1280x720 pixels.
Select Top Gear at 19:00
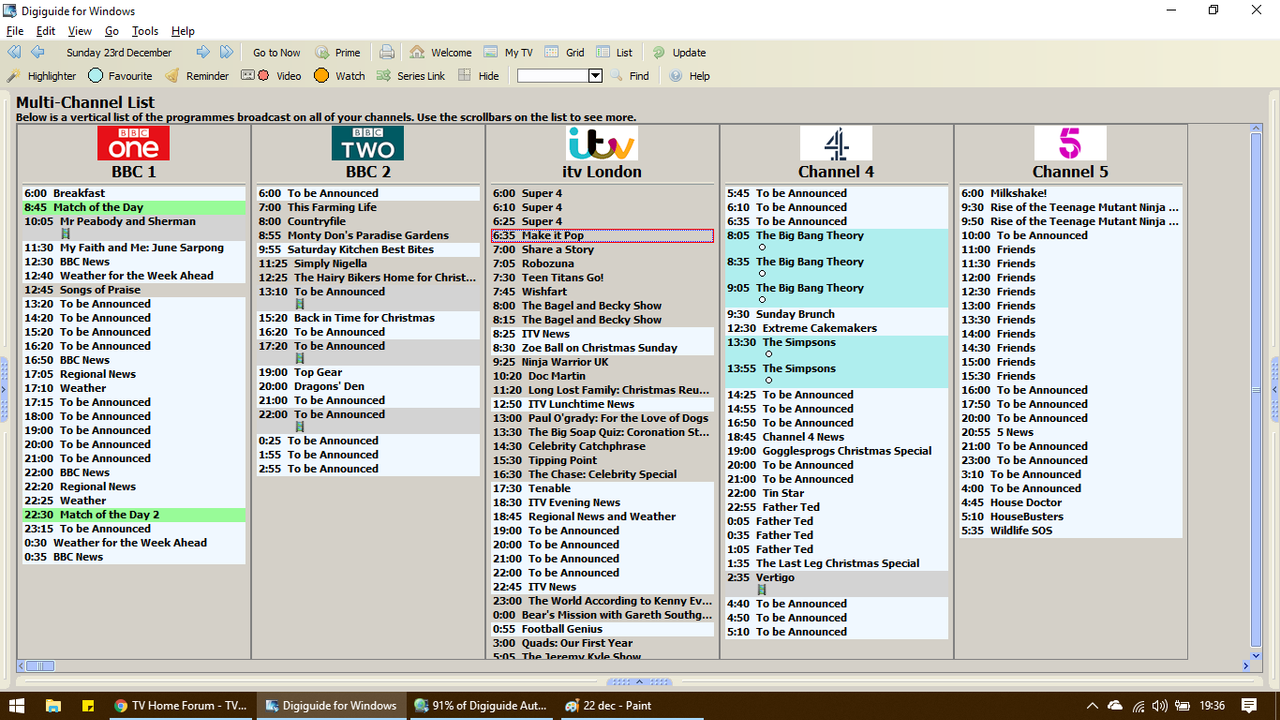coord(368,372)
